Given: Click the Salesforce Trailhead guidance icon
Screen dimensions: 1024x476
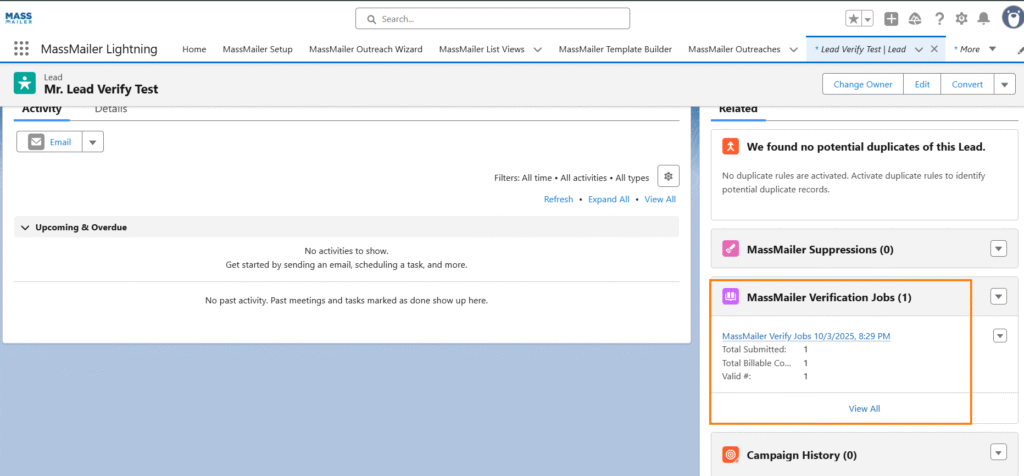Looking at the screenshot, I should (915, 19).
